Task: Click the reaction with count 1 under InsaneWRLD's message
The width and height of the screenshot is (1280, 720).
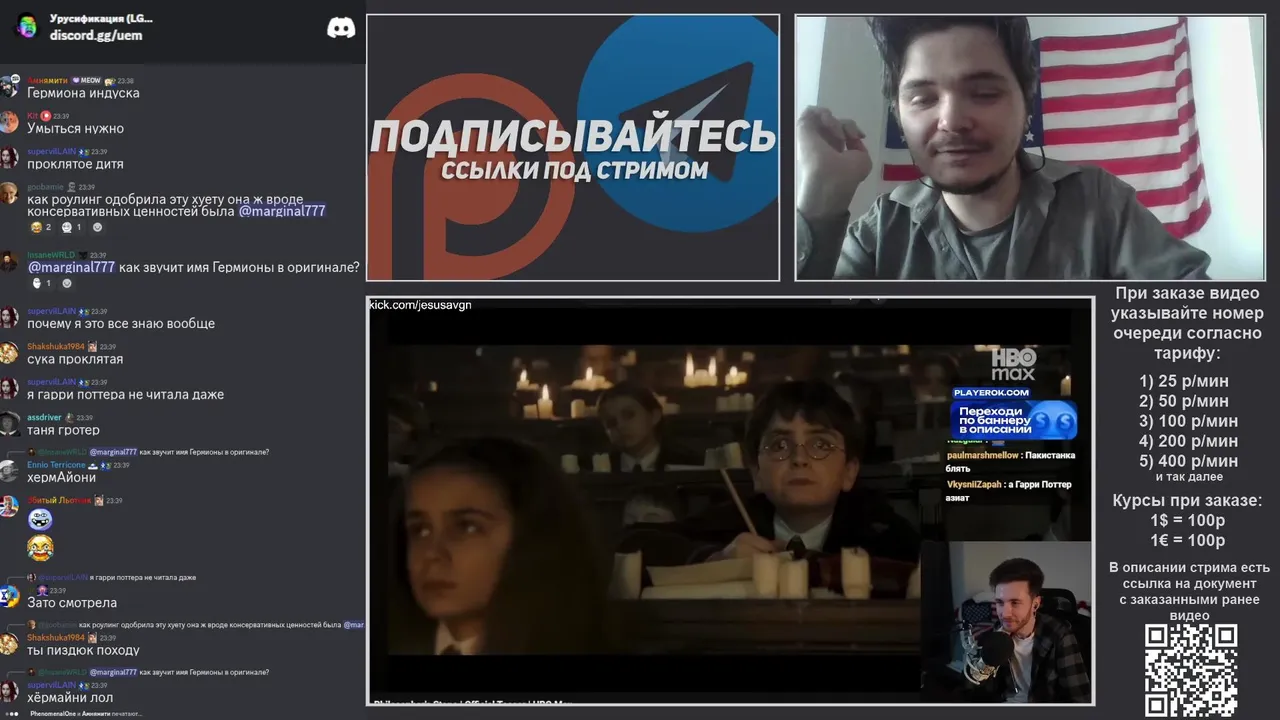Action: pyautogui.click(x=41, y=283)
